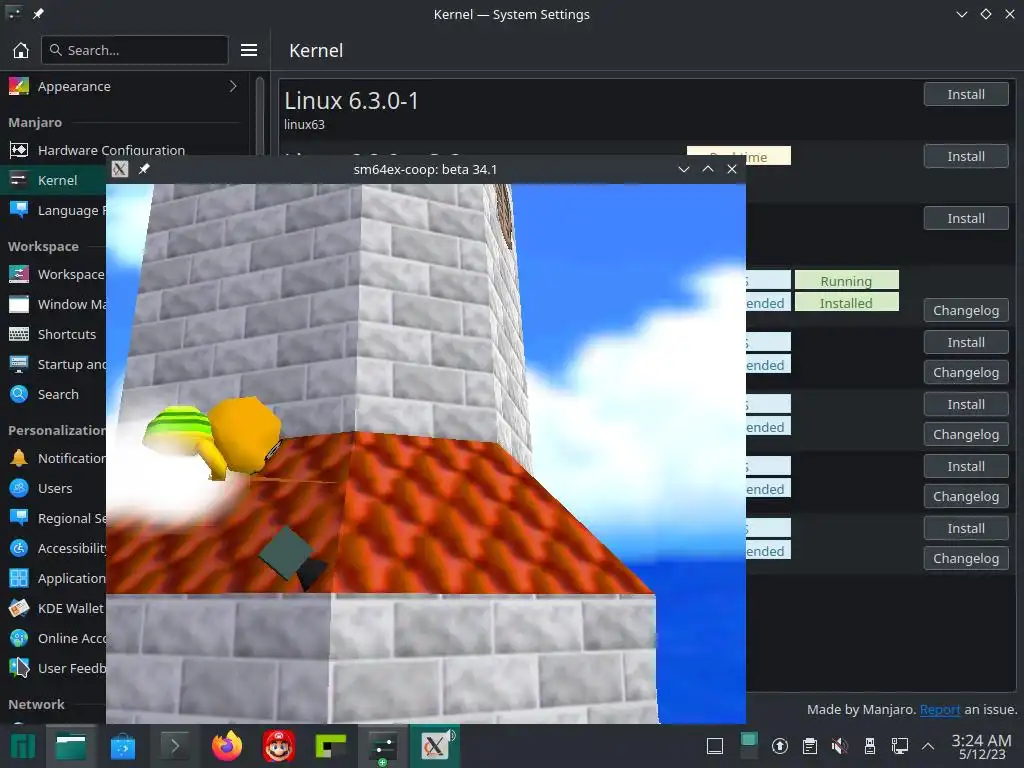Open Hardware Configuration in sidebar
Viewport: 1024px width, 768px height.
(x=111, y=150)
